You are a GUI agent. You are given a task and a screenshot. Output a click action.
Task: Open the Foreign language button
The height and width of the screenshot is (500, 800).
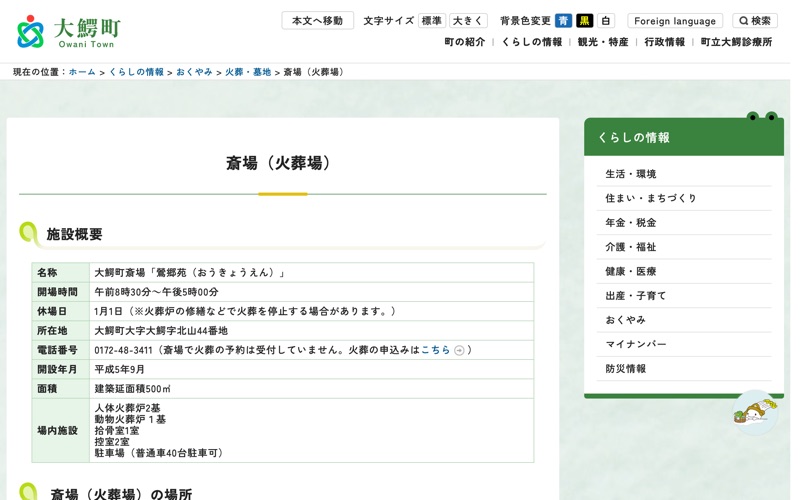675,21
